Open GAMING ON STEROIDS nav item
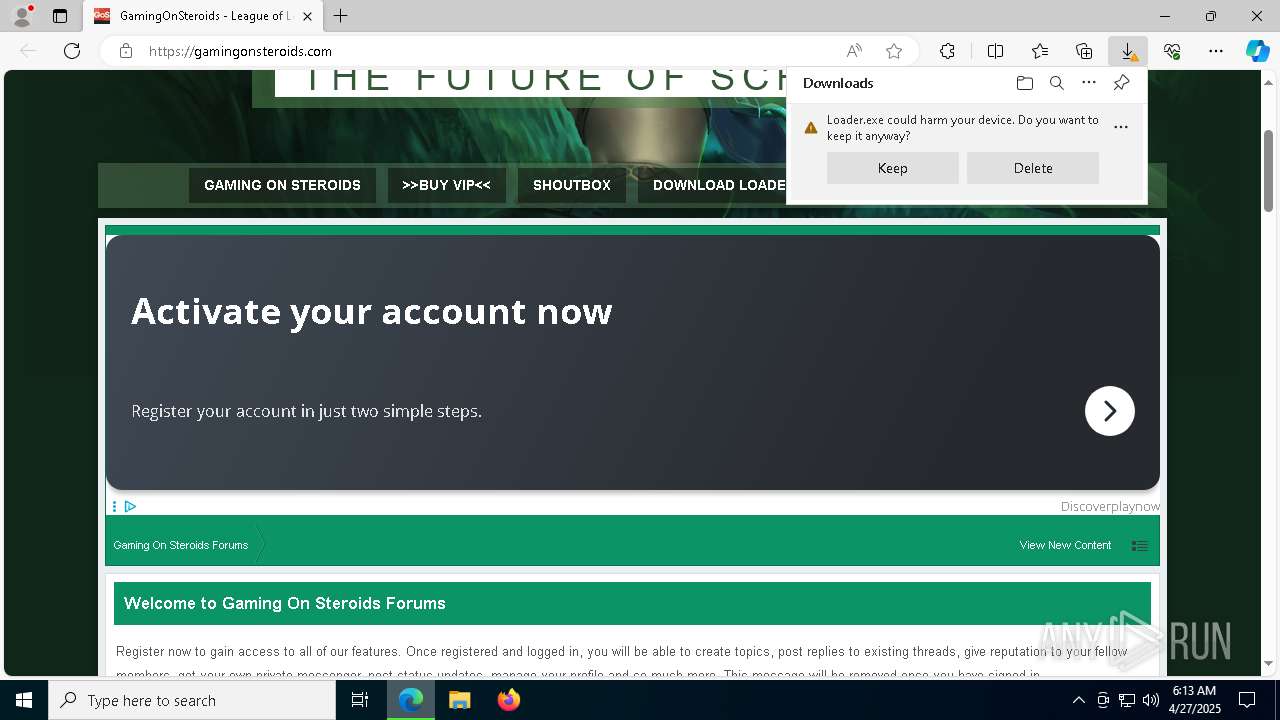Viewport: 1280px width, 720px height. pyautogui.click(x=282, y=185)
